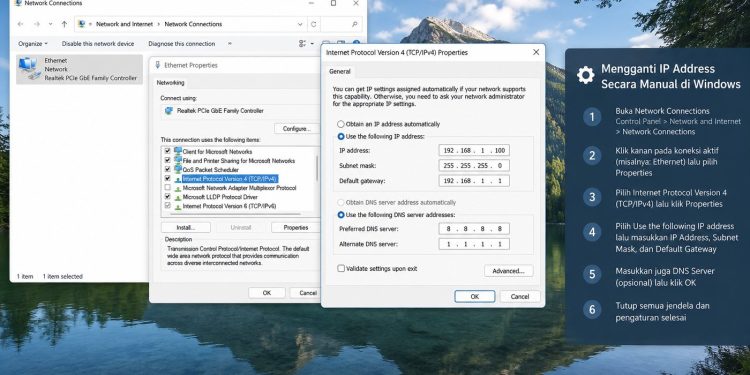Screen dimensions: 750x375
Task: Select QoS Packet Scheduler icon
Action: coord(178,169)
